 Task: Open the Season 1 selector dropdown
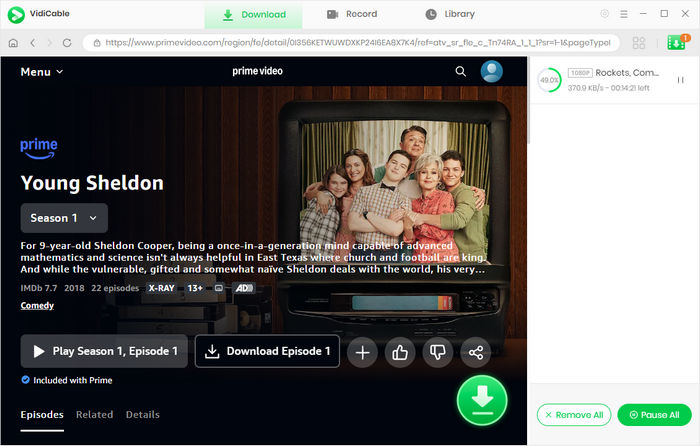pos(64,218)
